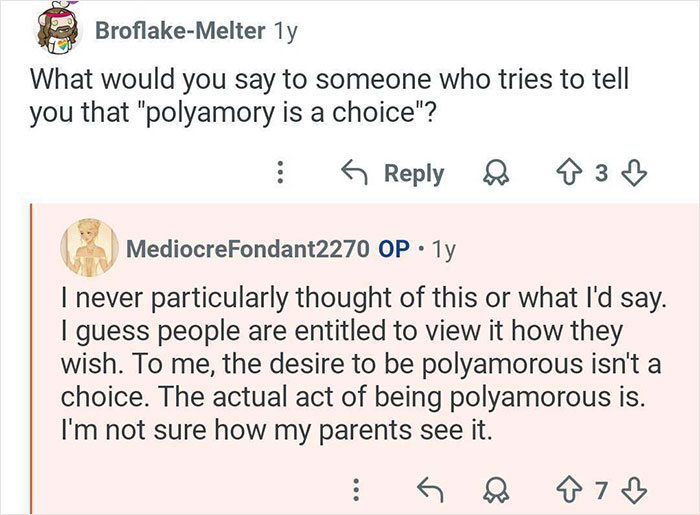Open three-dot menu on Broflake-Melter's comment
Viewport: 700px width, 515px height.
point(283,174)
